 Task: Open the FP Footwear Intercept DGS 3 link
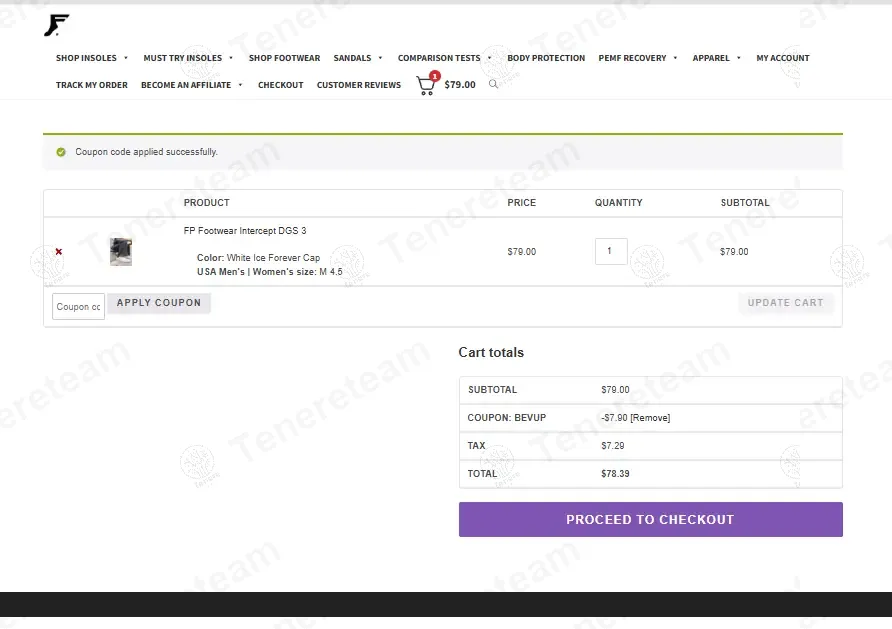pos(245,230)
